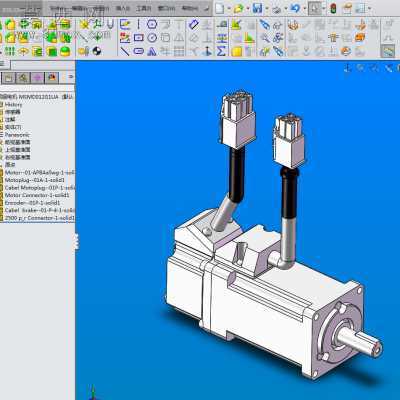Click the motor output shaft in the viewport

click(360, 343)
